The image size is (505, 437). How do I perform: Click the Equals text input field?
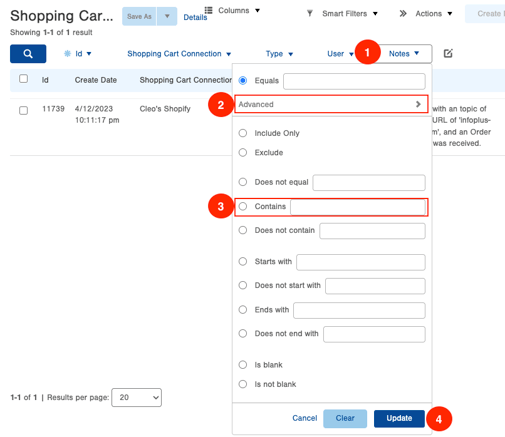[354, 81]
